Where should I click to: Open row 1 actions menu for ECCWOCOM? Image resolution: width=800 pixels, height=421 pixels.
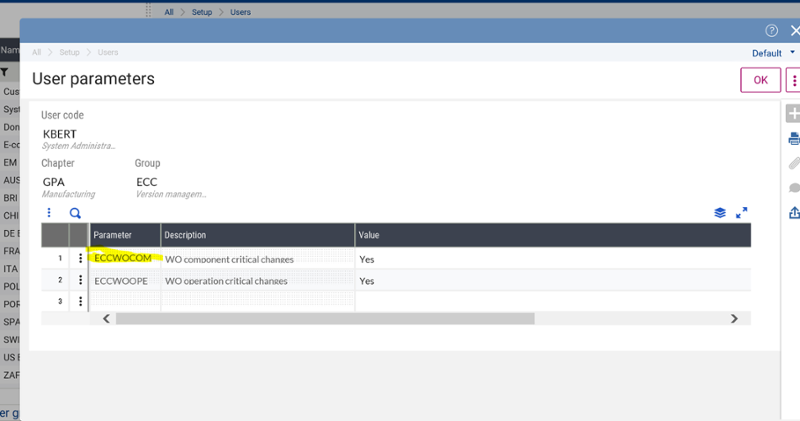pos(80,258)
